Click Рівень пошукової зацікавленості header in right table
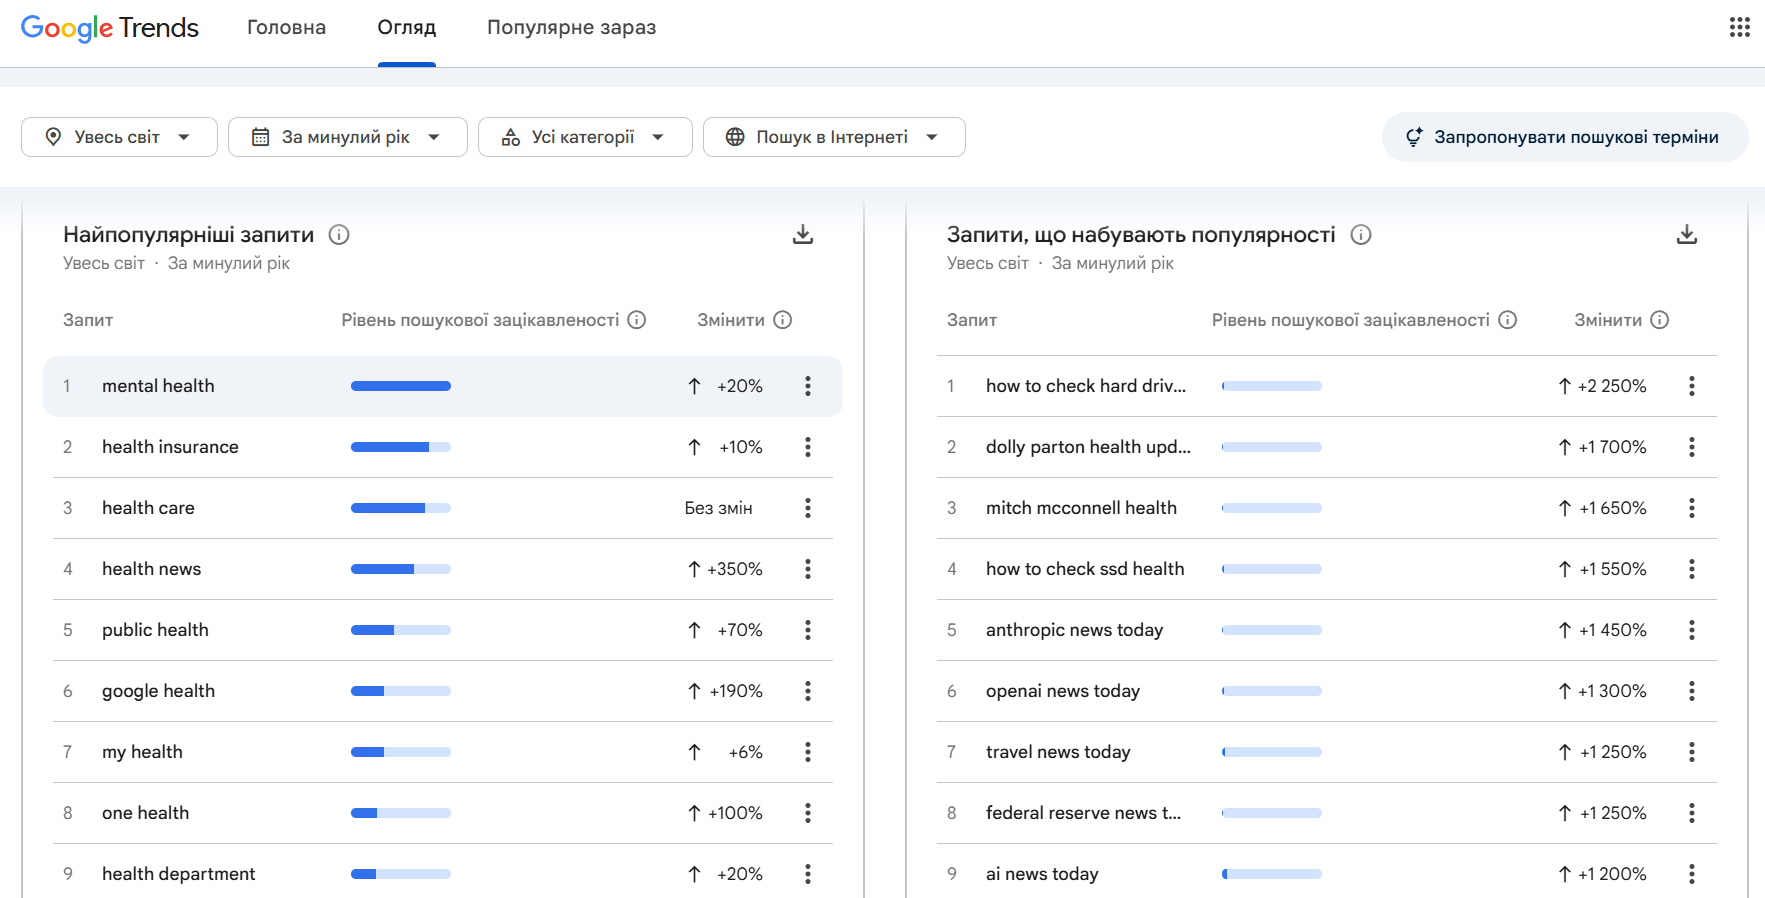The image size is (1765, 898). pos(1350,320)
